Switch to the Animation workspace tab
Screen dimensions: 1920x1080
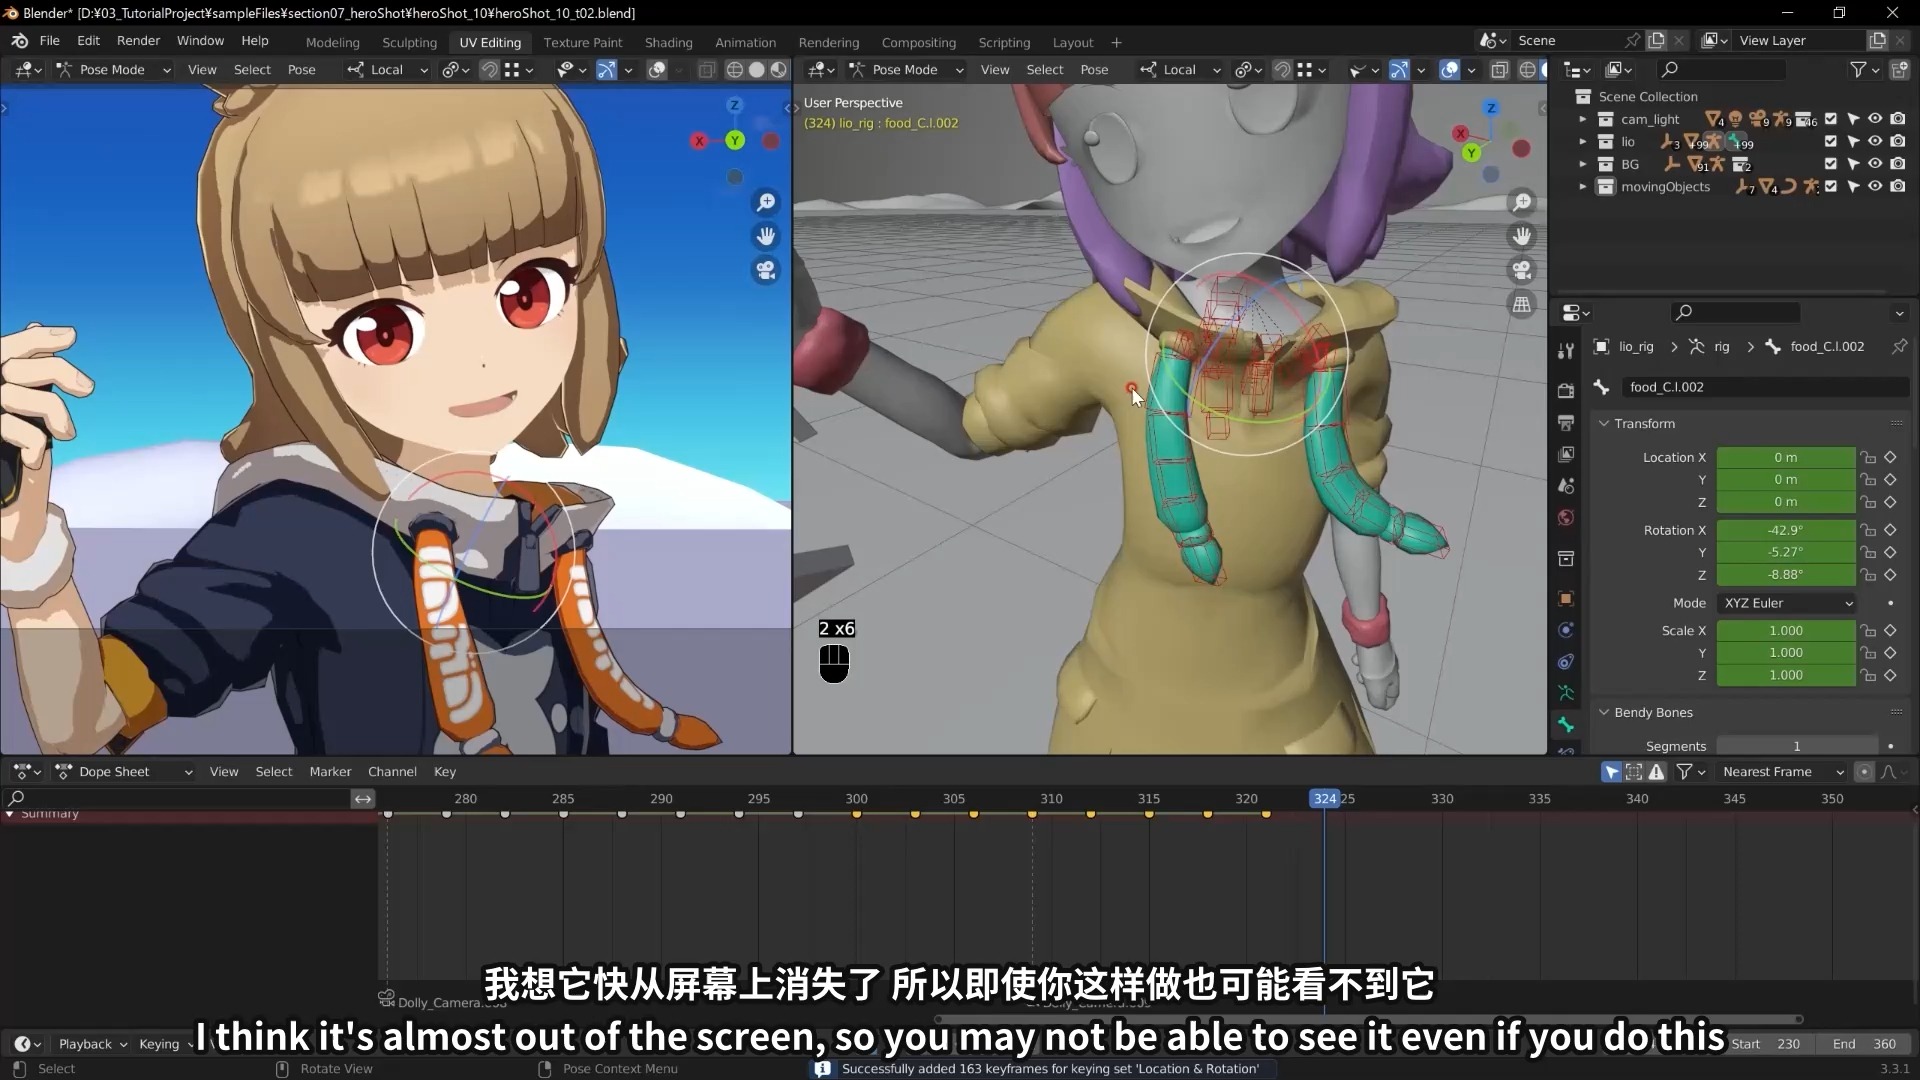point(745,42)
